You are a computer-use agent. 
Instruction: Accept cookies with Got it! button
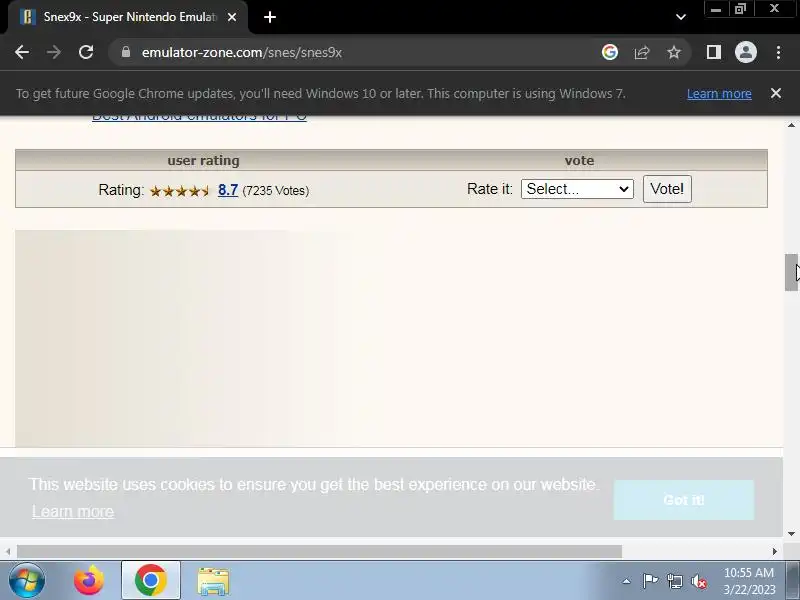click(683, 500)
